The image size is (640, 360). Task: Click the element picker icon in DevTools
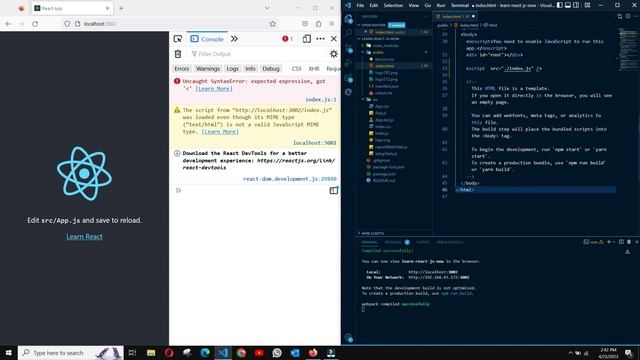pyautogui.click(x=178, y=39)
